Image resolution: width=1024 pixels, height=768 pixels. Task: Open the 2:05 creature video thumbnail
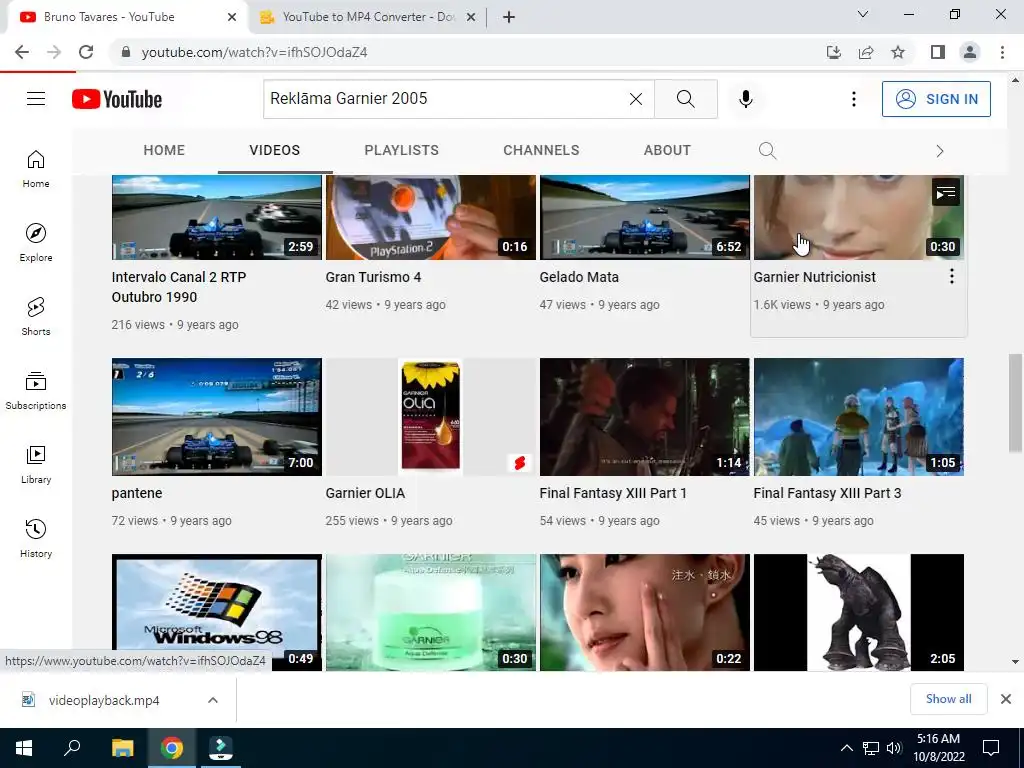tap(859, 612)
